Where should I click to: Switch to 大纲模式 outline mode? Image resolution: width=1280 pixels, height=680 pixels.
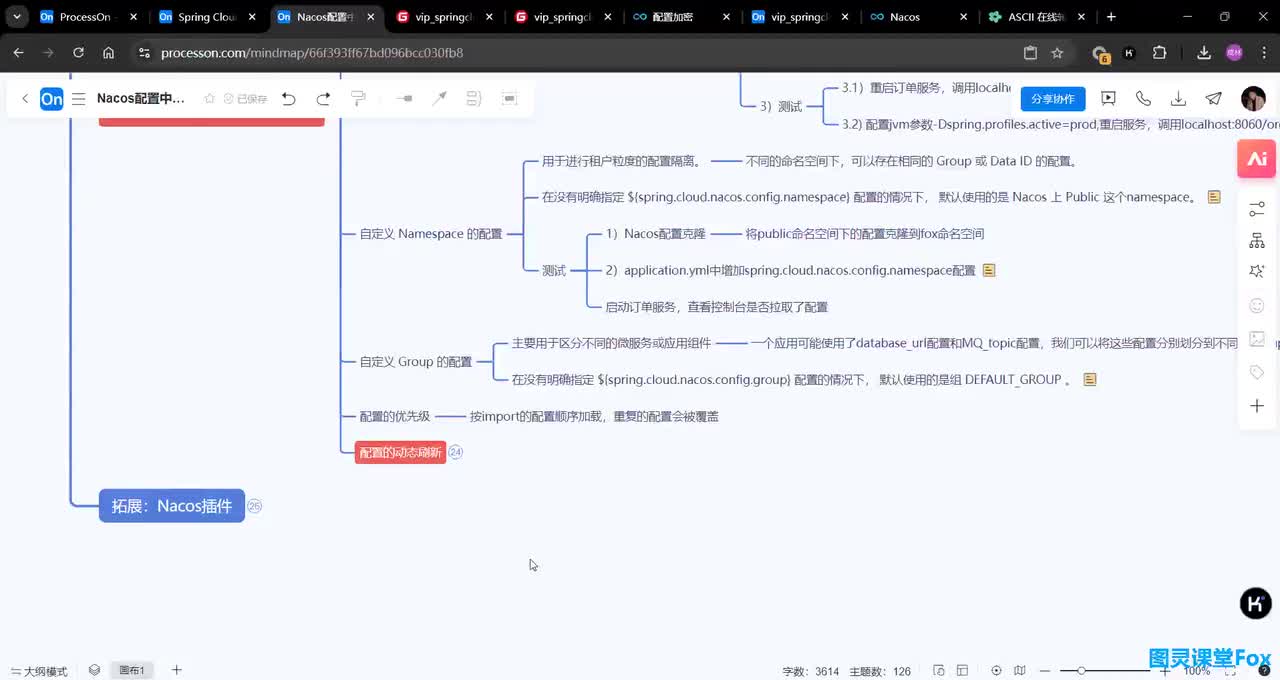point(39,671)
